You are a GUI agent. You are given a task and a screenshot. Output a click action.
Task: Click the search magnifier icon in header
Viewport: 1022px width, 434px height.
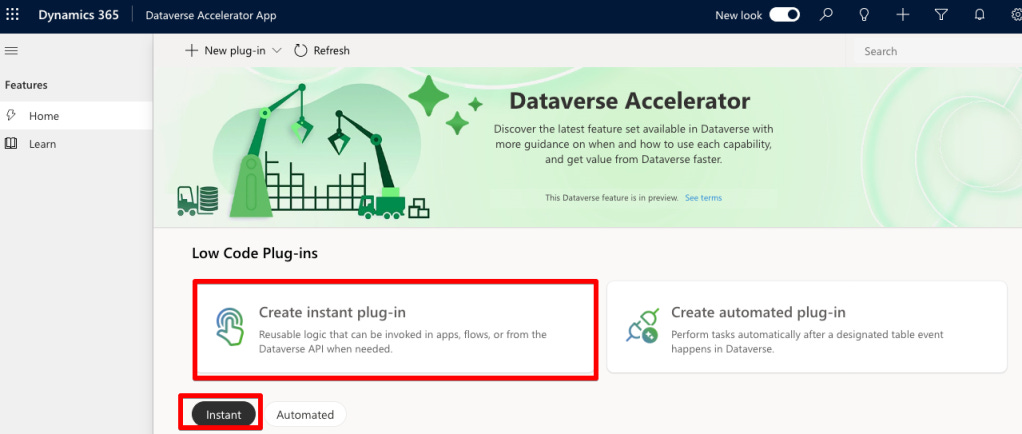click(x=826, y=15)
